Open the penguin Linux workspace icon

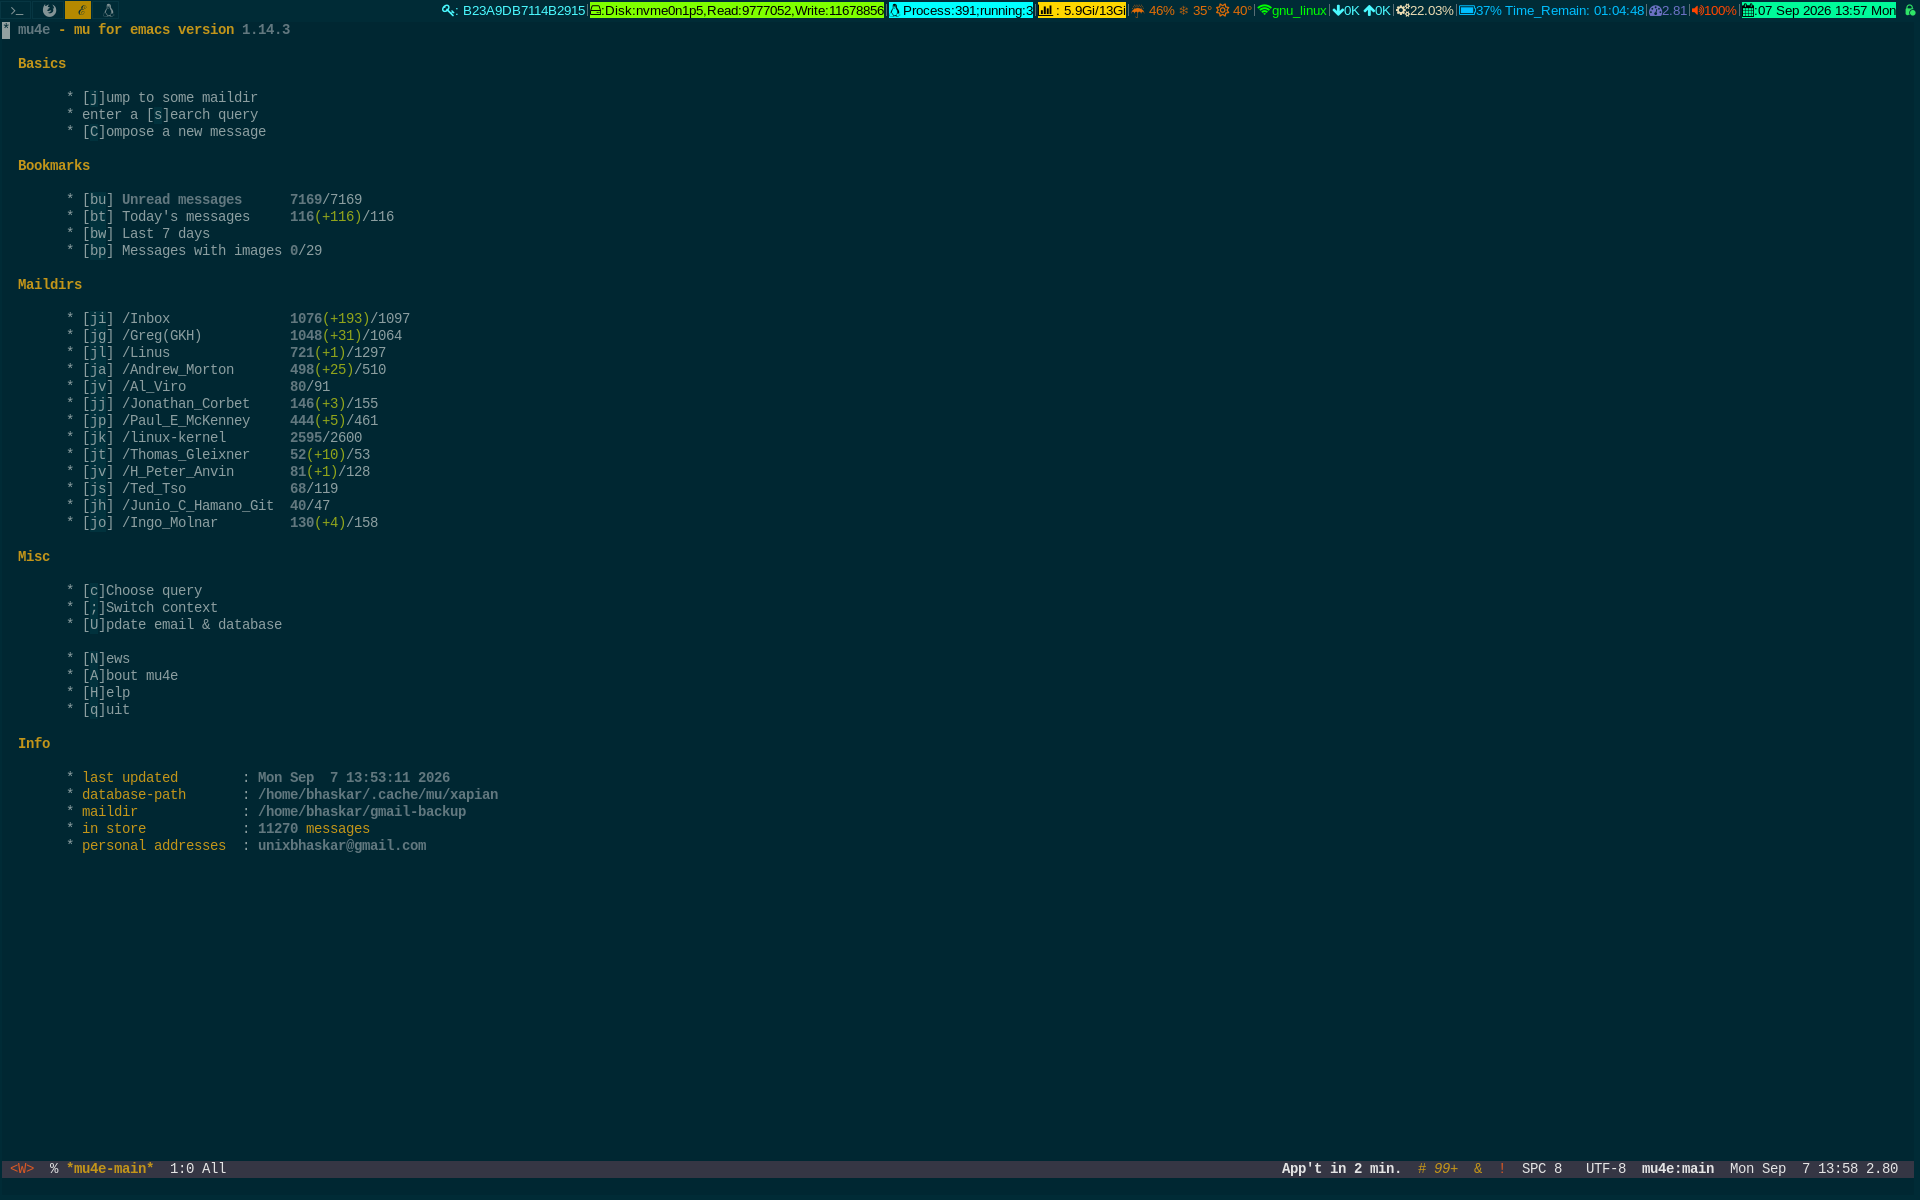tap(108, 10)
